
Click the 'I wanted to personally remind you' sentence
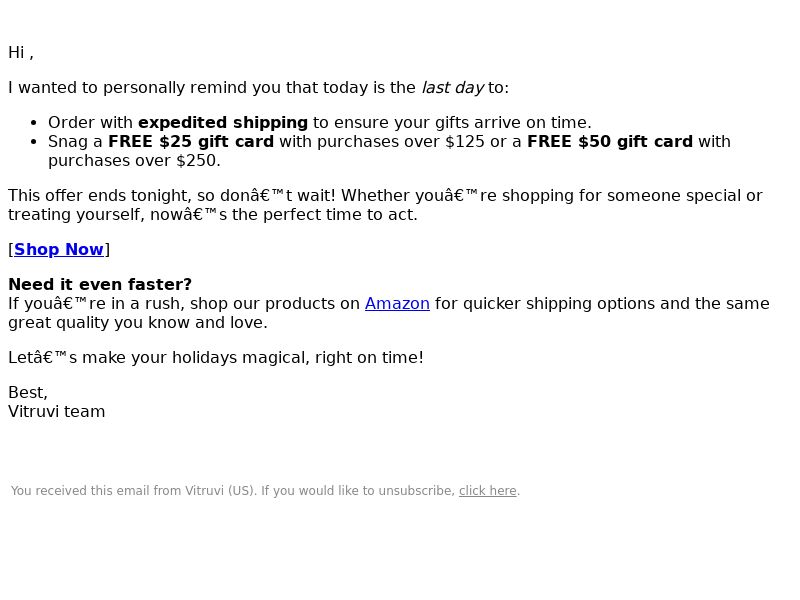point(259,88)
